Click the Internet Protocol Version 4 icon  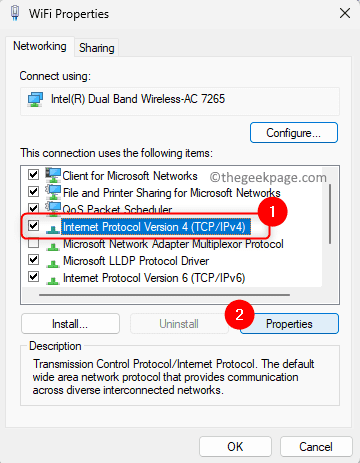point(53,229)
